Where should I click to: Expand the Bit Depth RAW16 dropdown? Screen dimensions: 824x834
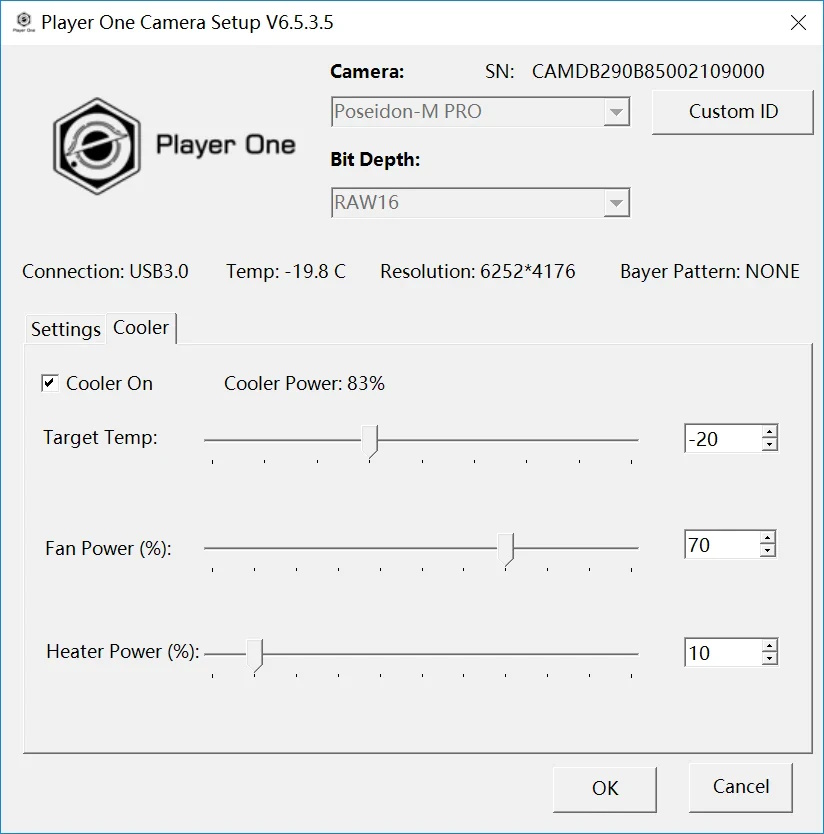[x=617, y=203]
